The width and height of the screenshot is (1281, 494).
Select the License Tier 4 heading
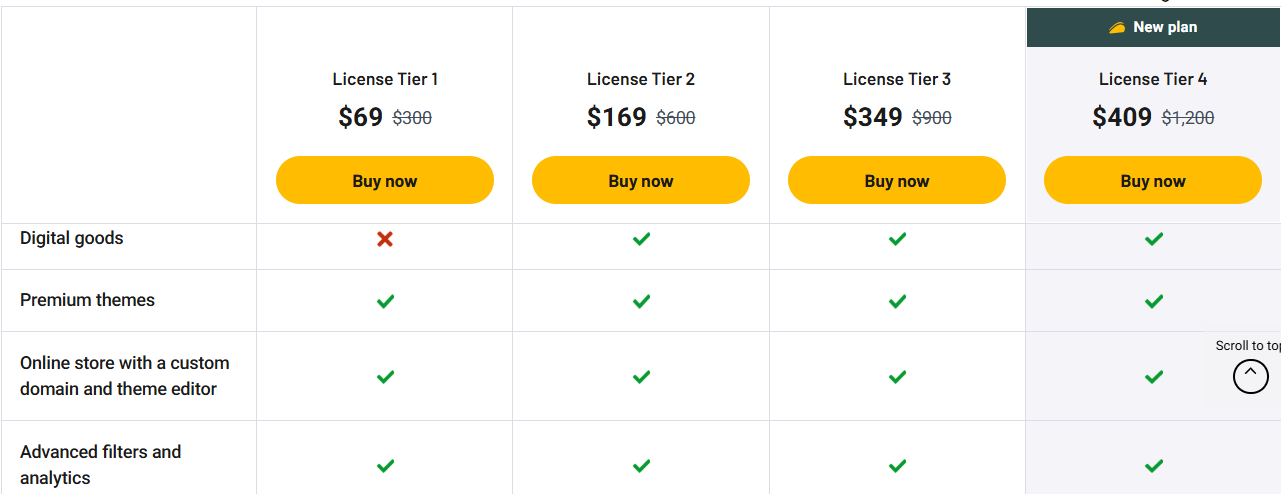[x=1153, y=79]
